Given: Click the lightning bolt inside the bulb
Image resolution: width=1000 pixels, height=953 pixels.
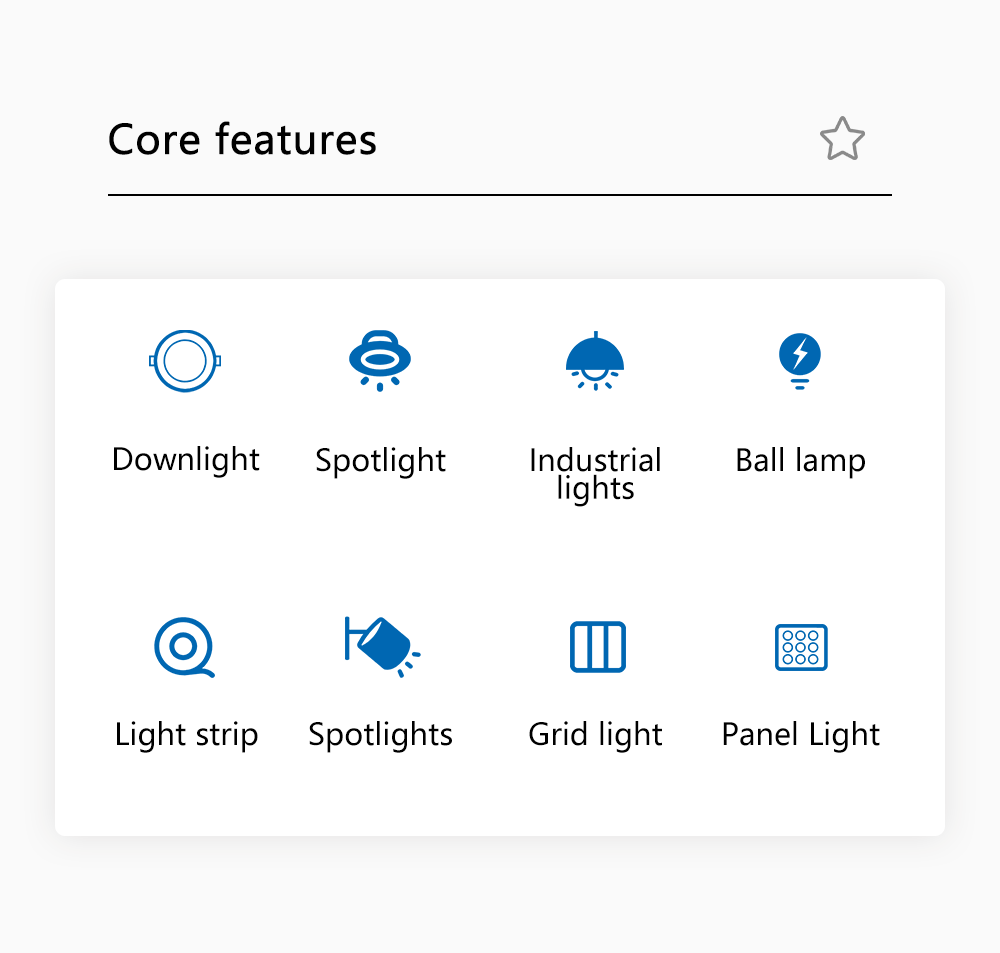Looking at the screenshot, I should pos(800,353).
